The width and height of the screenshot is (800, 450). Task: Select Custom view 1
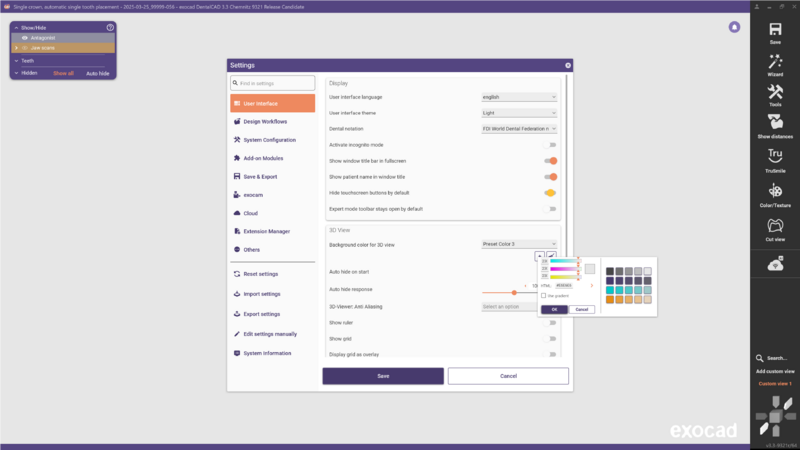tap(775, 384)
